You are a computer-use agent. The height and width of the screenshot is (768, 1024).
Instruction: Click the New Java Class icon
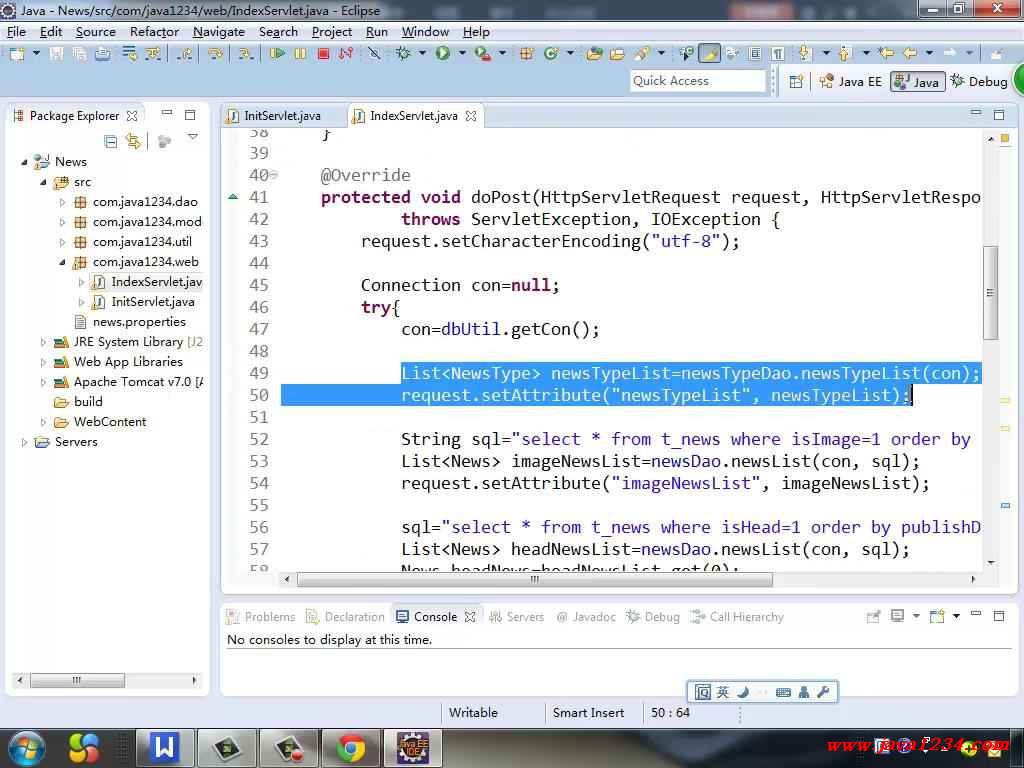551,54
